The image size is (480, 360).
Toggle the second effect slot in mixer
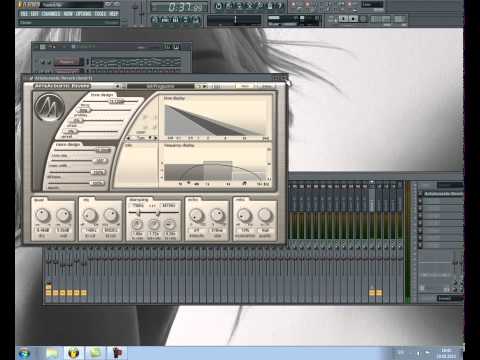(420, 201)
